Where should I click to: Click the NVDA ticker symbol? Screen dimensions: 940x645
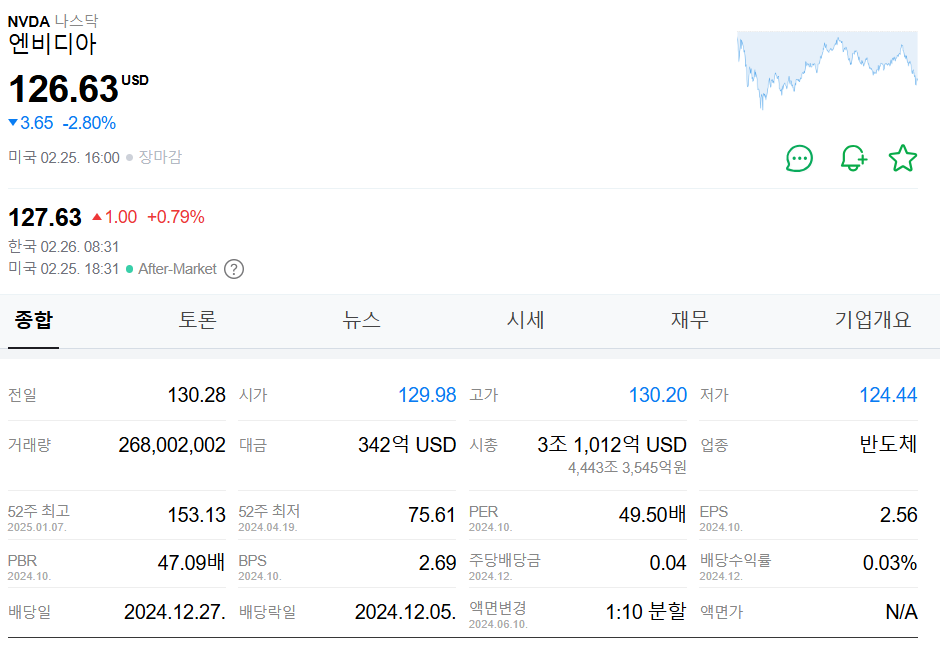pyautogui.click(x=28, y=22)
